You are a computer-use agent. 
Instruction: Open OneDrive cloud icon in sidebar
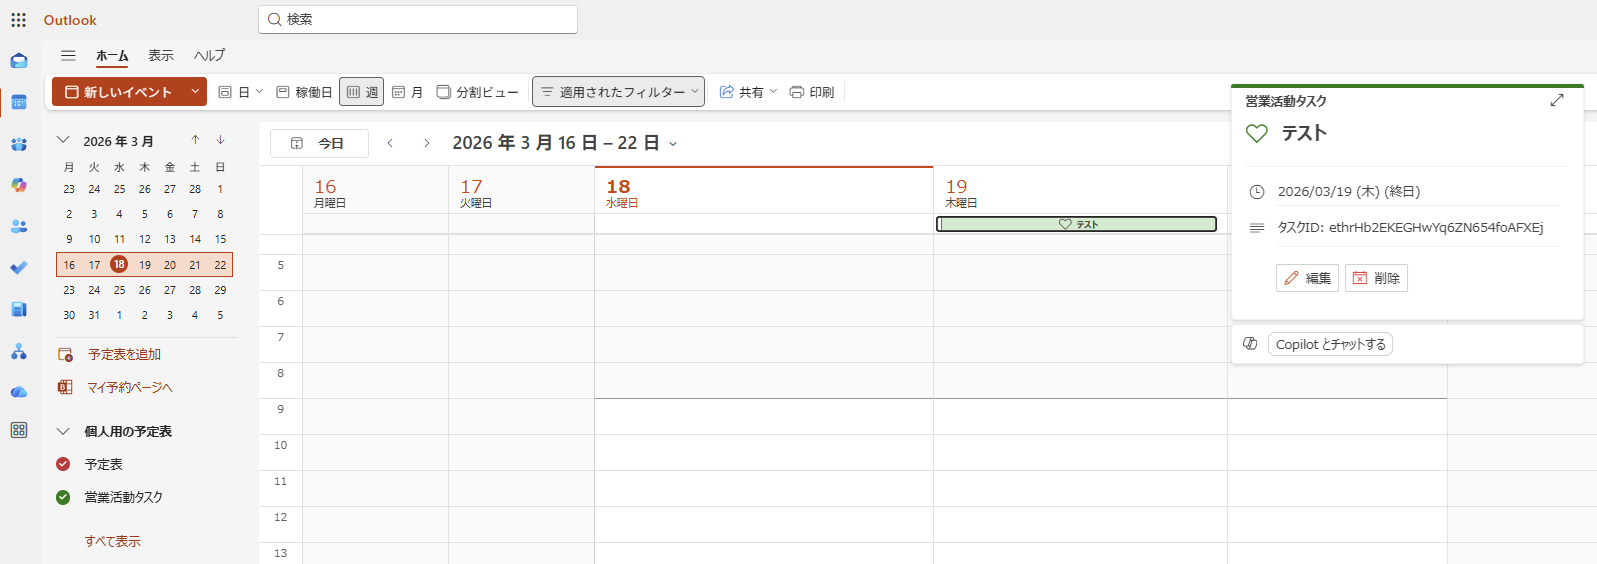[x=19, y=392]
